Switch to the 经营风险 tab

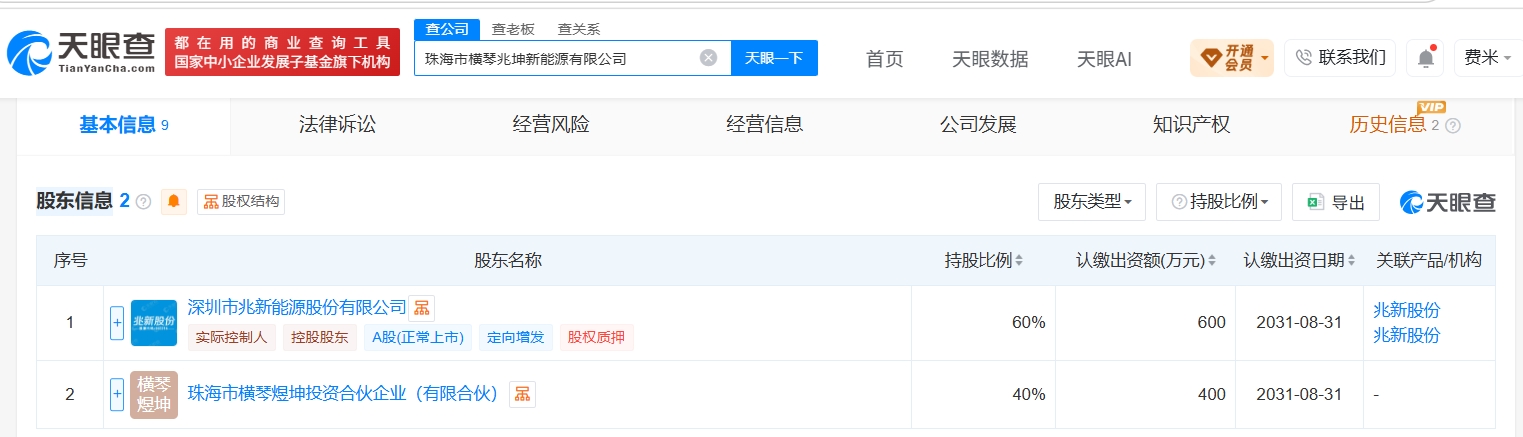[551, 125]
